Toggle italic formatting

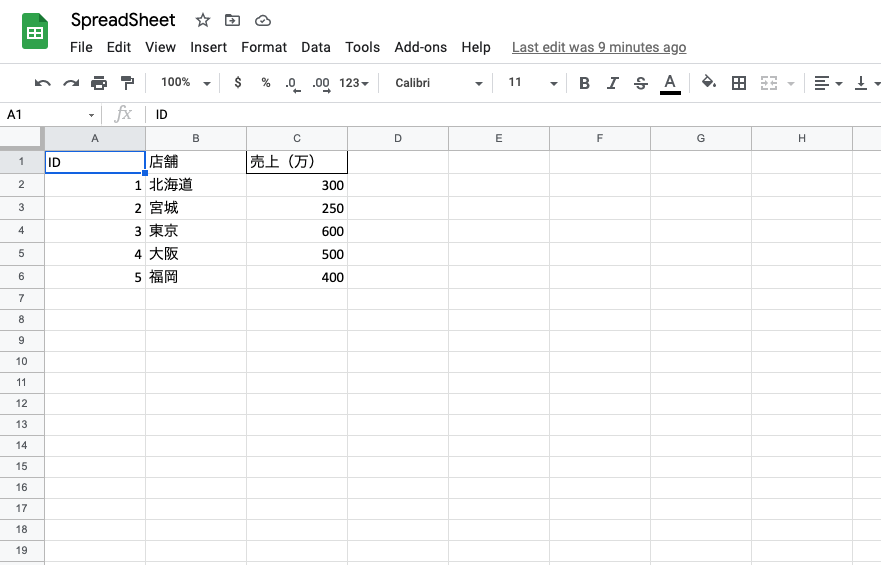(612, 83)
